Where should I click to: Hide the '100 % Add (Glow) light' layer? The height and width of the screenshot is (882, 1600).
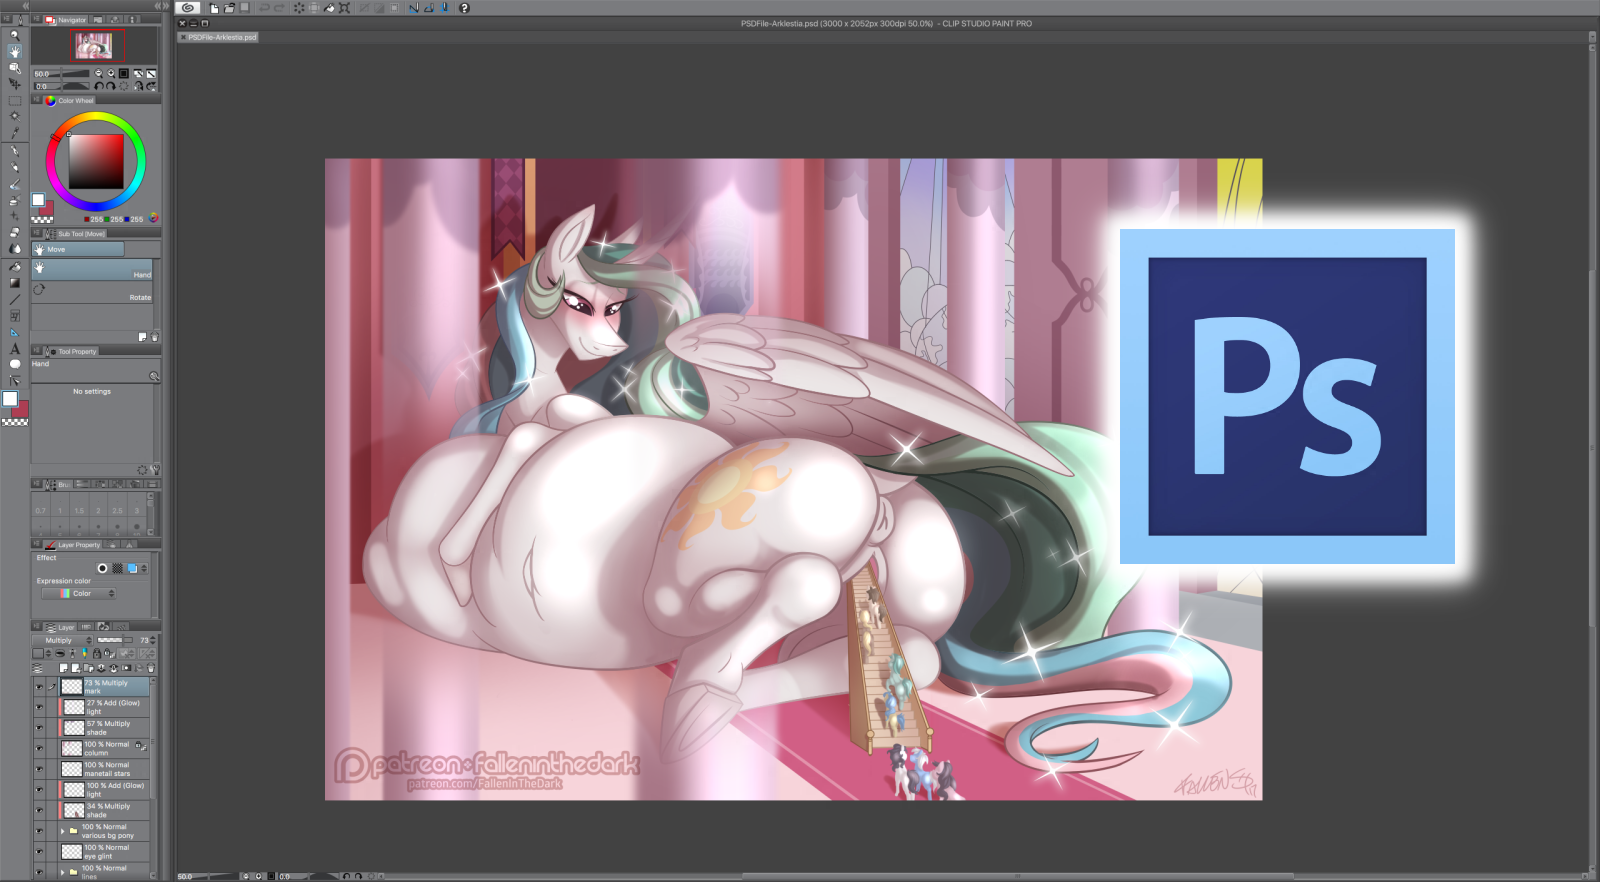[x=39, y=790]
